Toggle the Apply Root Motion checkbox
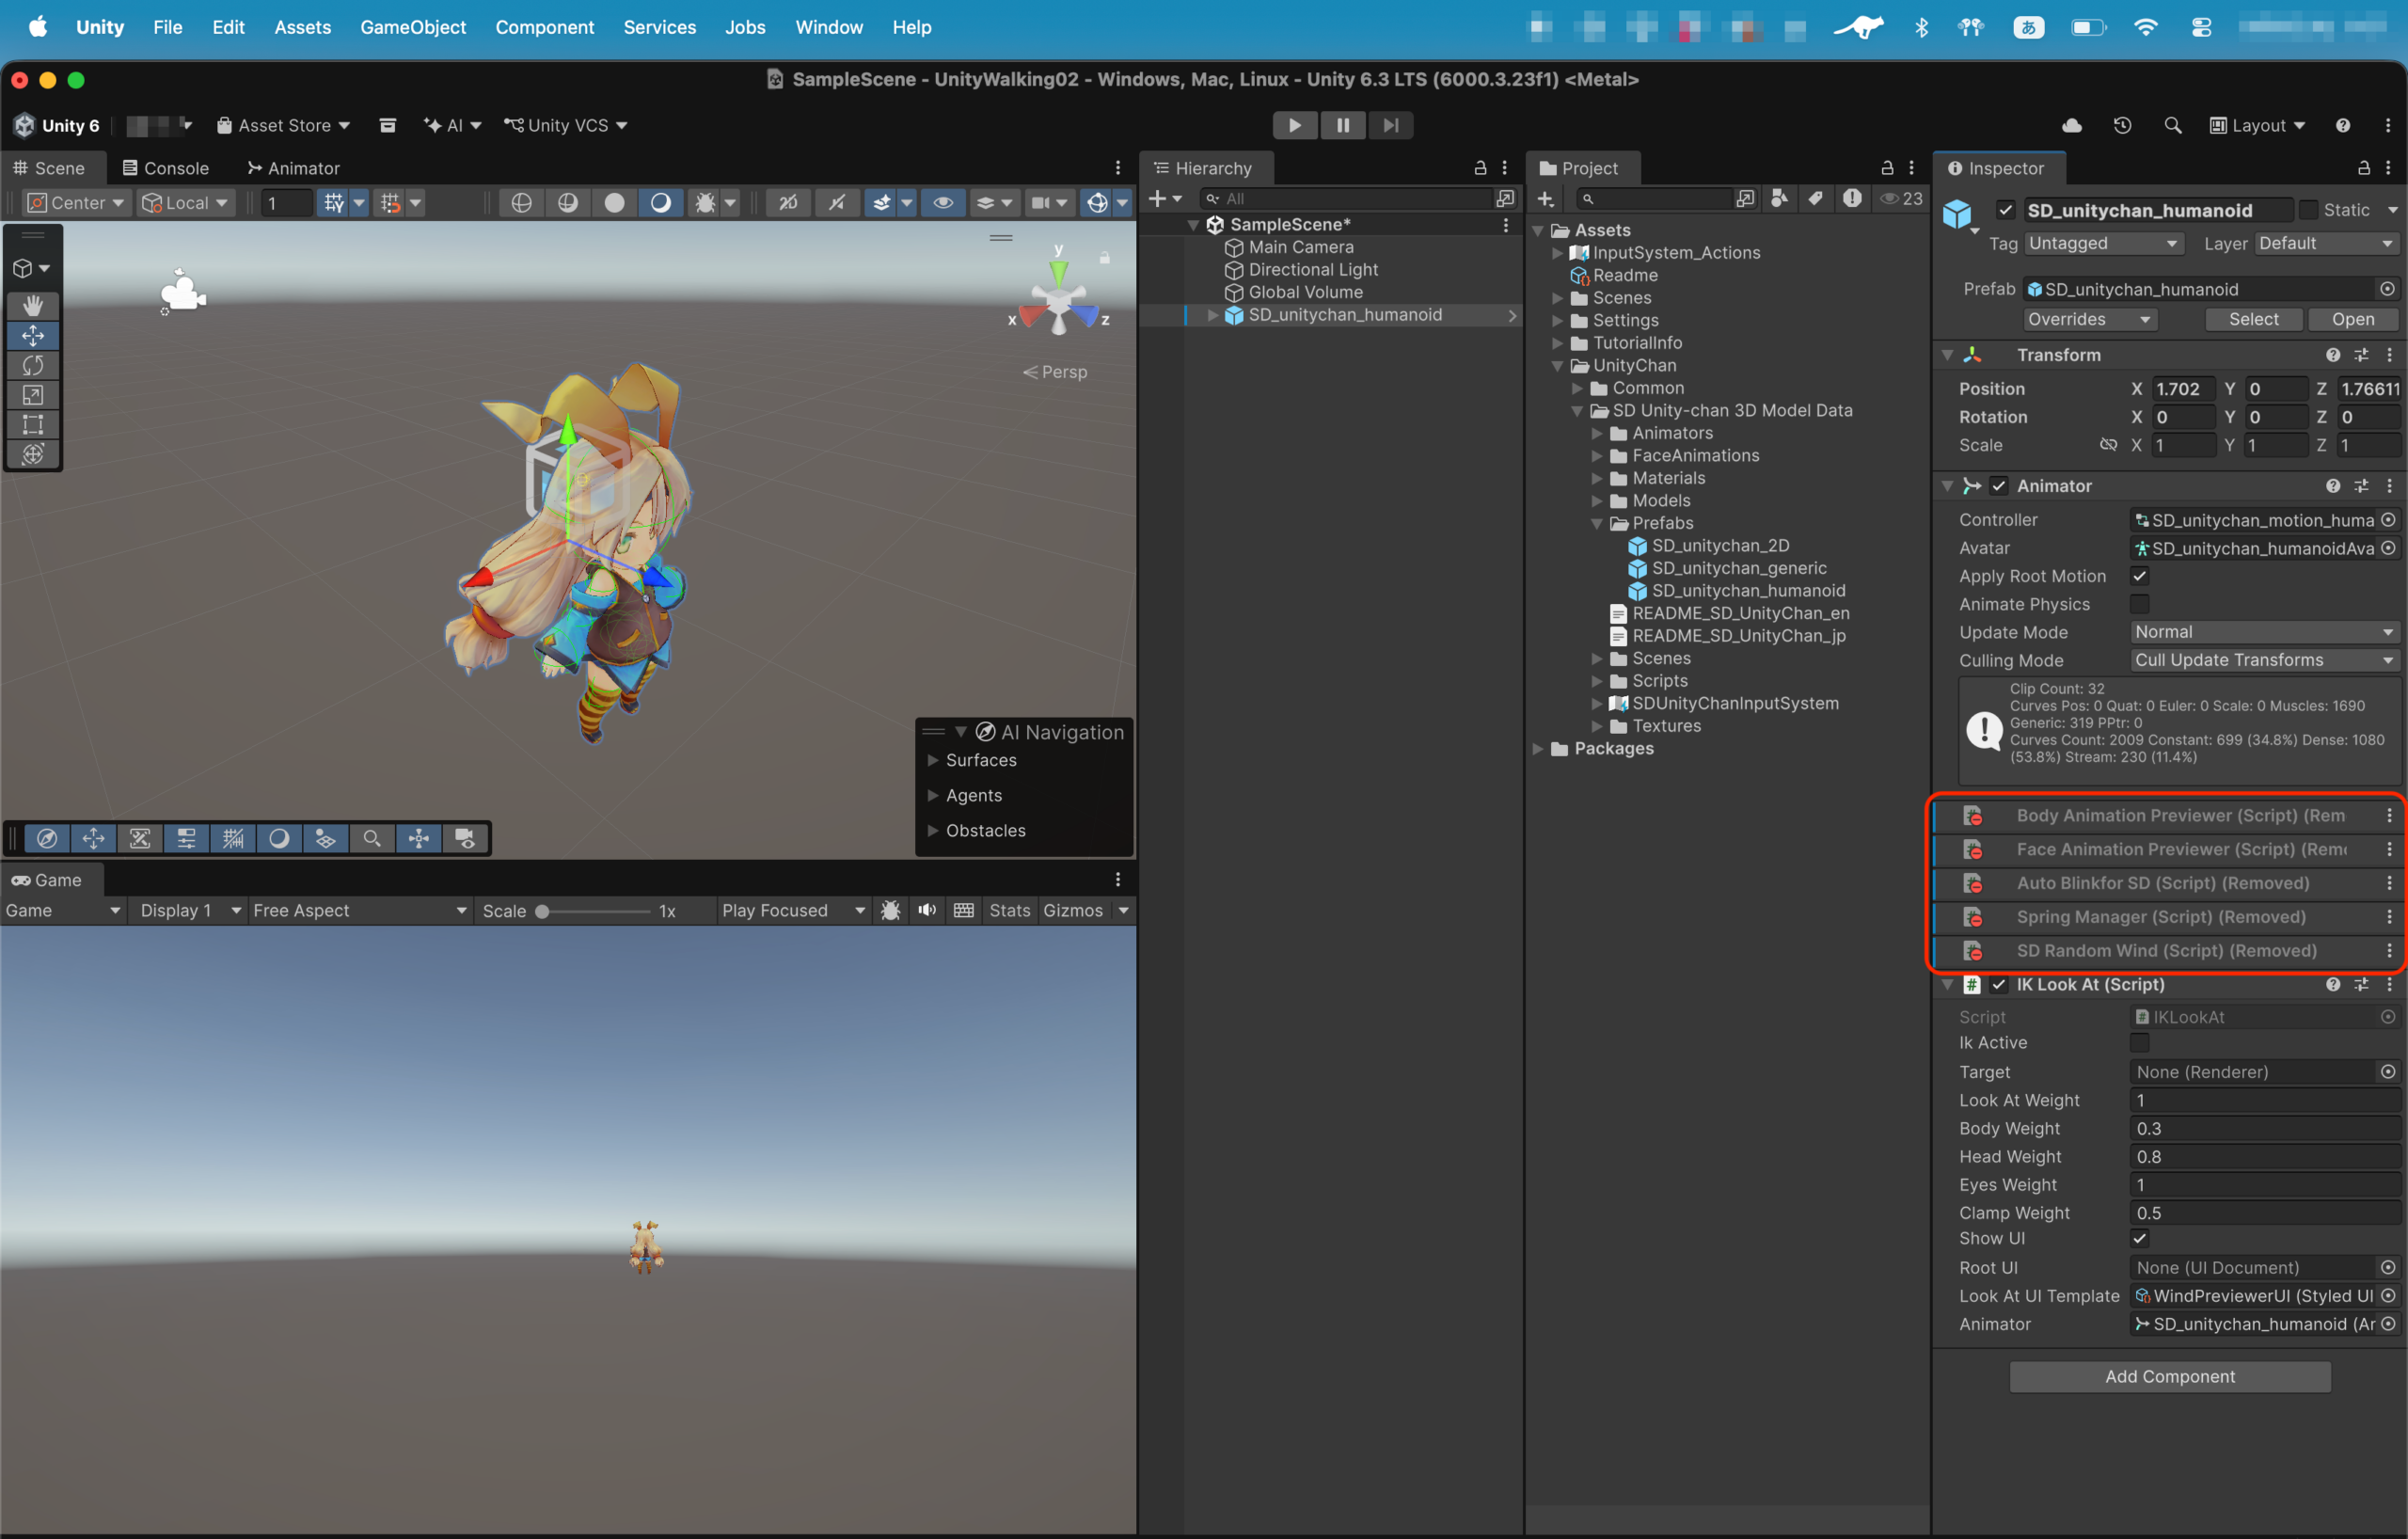 [2140, 576]
